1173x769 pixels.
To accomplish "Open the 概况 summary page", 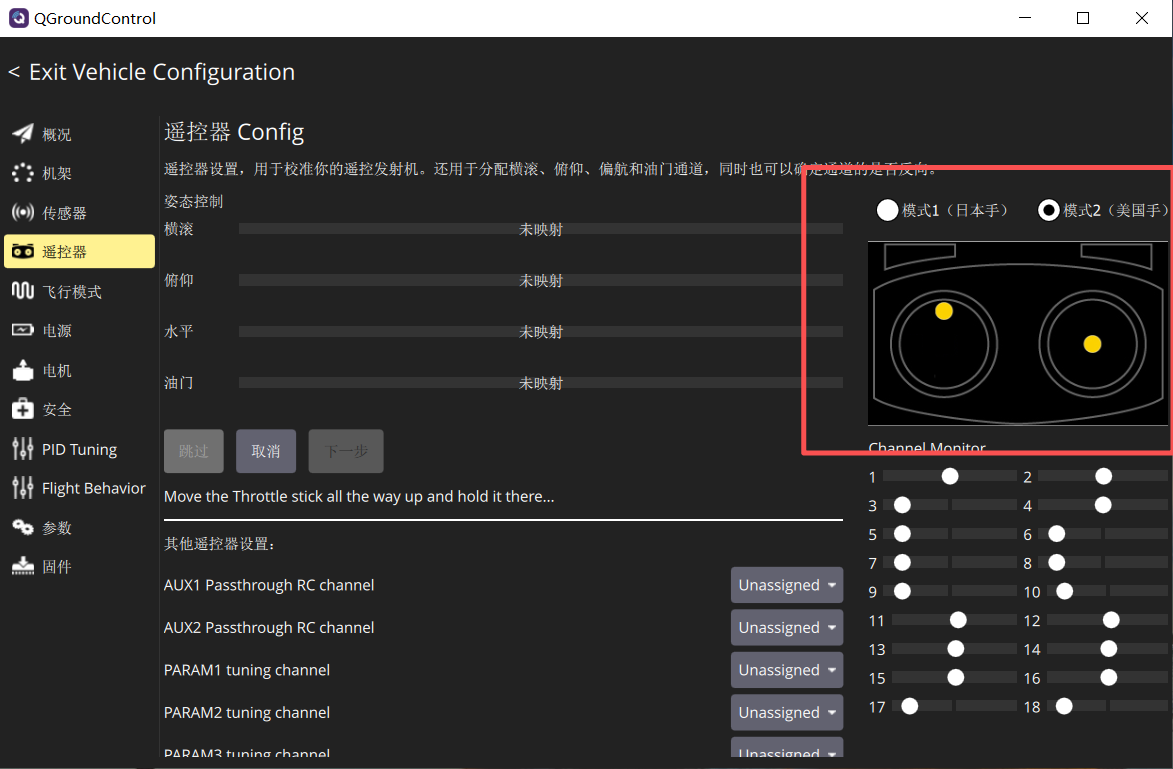I will click(x=79, y=134).
